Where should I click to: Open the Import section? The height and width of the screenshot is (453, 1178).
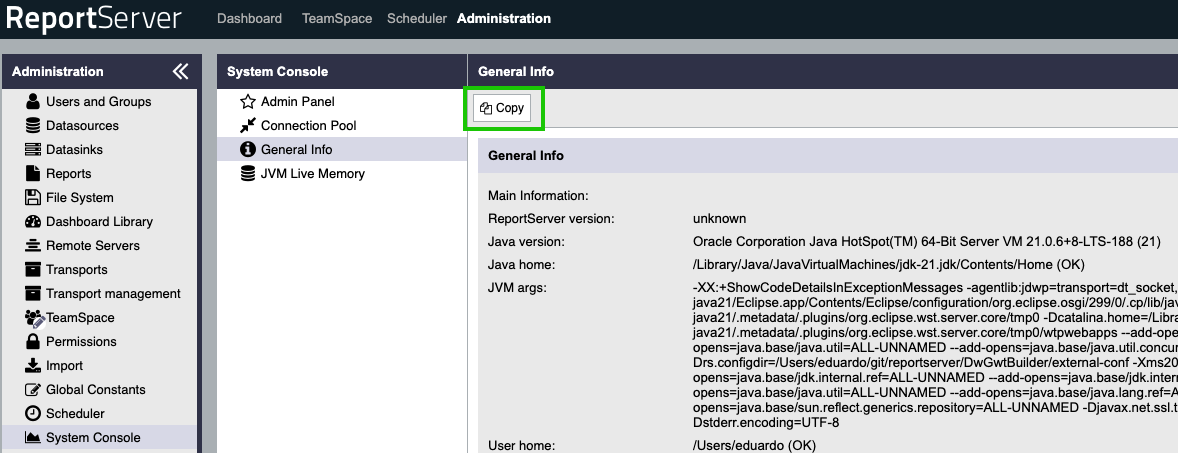pos(65,366)
